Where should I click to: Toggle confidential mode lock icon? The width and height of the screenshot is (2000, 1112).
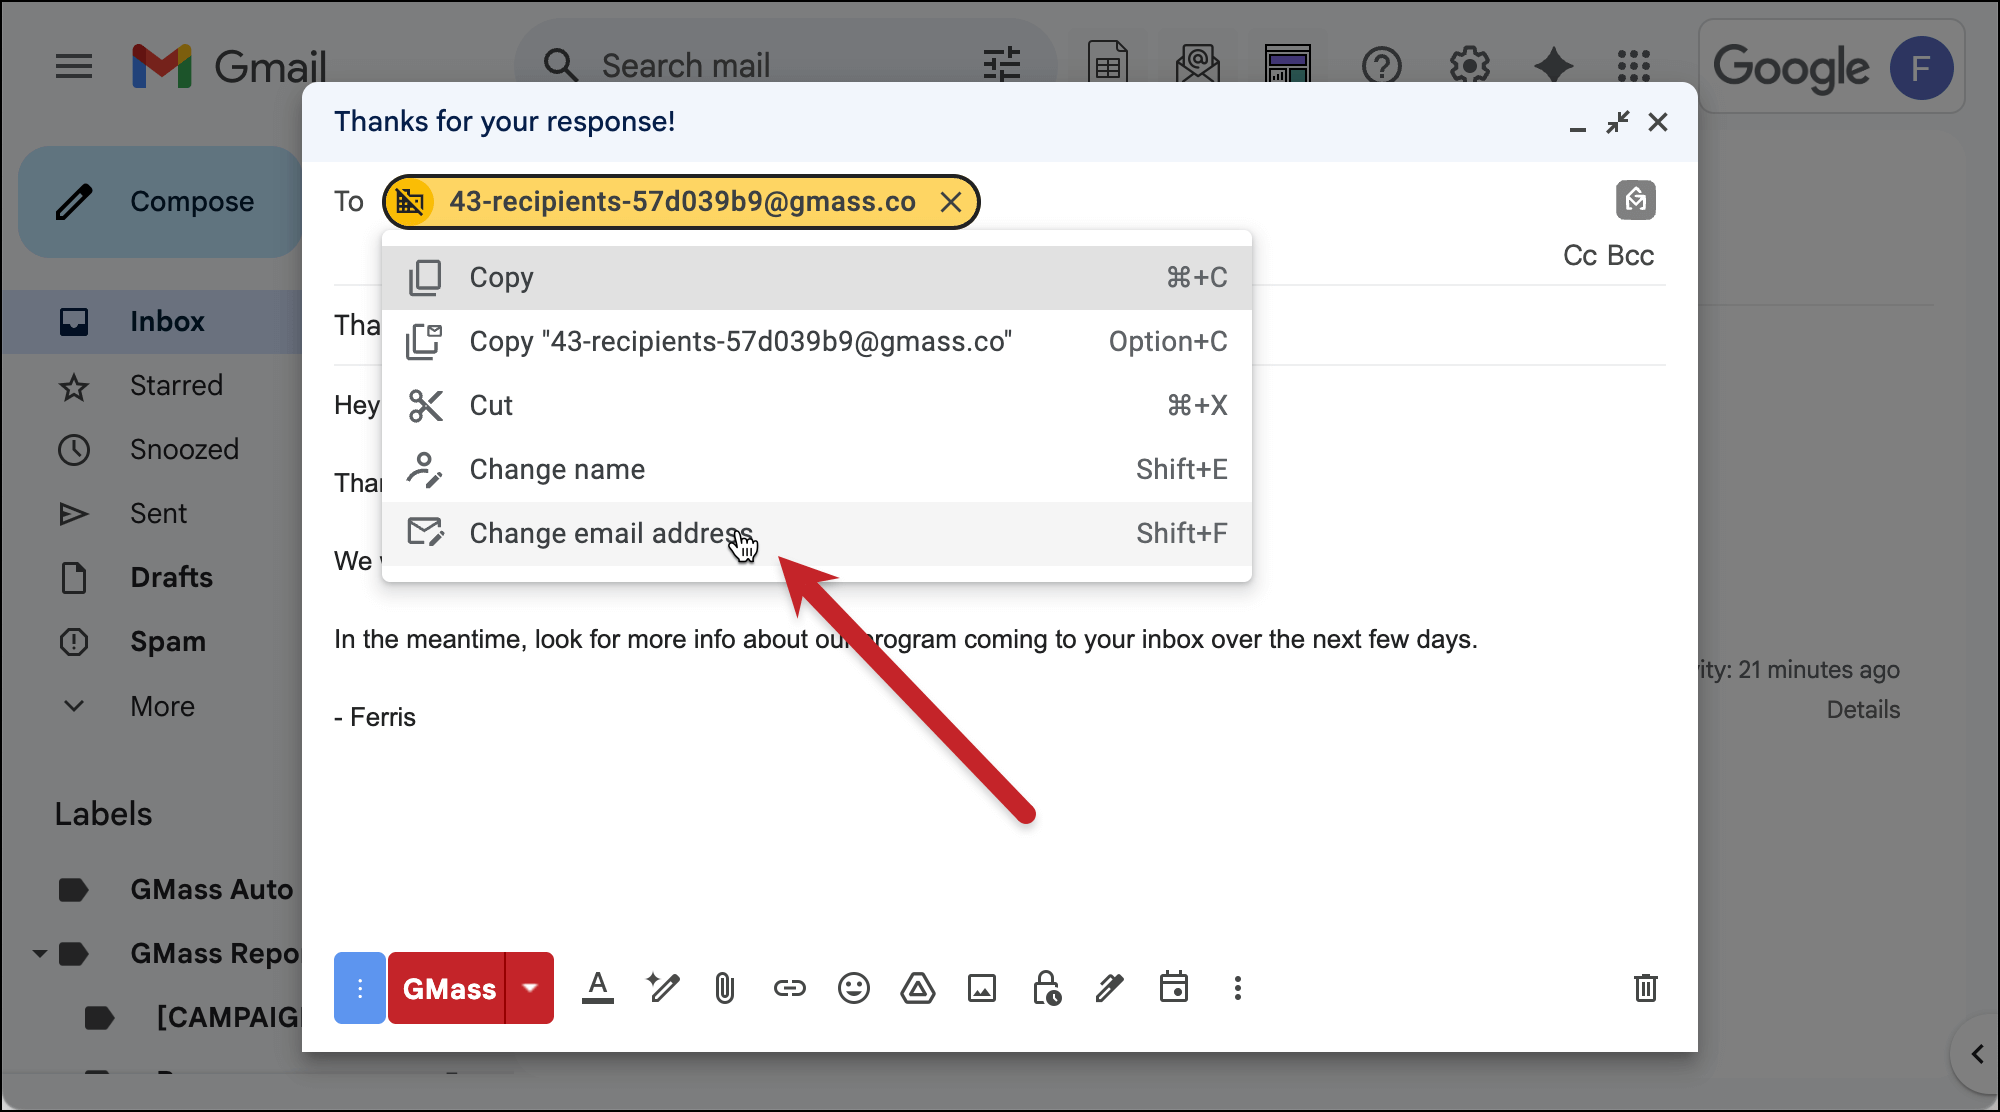click(1046, 989)
